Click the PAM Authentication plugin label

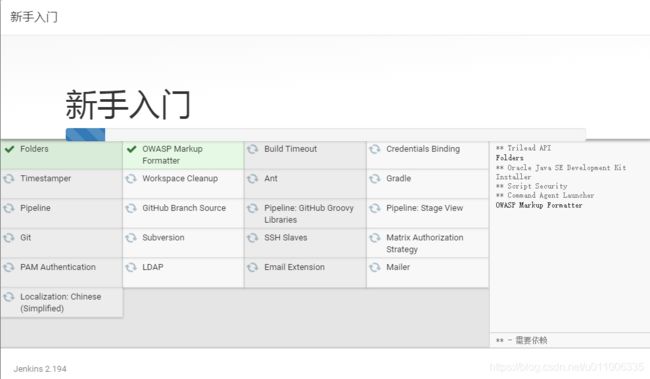(58, 267)
